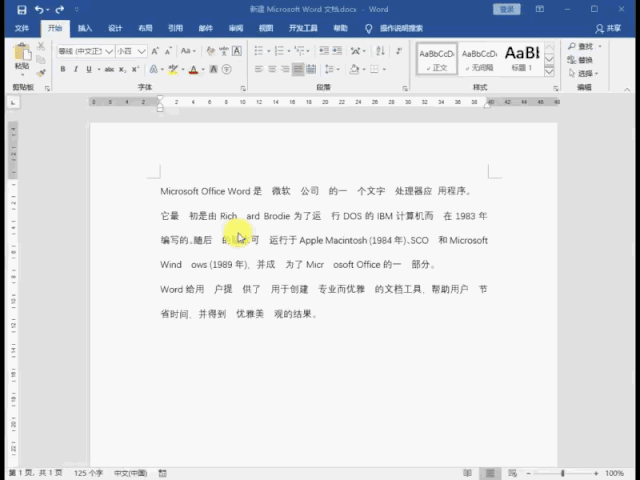Decrease font size with the shrink-font icon
Screen dimensions: 640x480
pos(168,51)
